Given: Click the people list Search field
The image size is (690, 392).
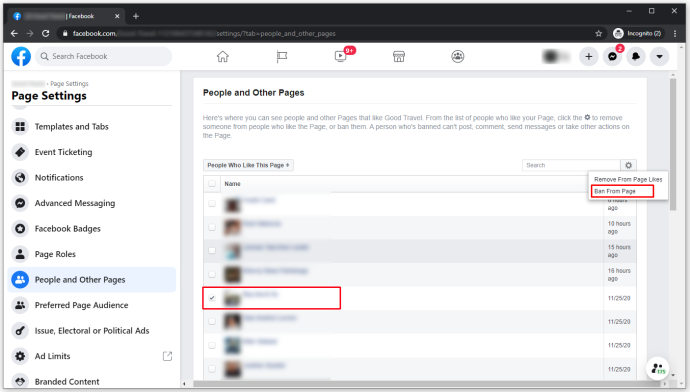Looking at the screenshot, I should coord(571,165).
